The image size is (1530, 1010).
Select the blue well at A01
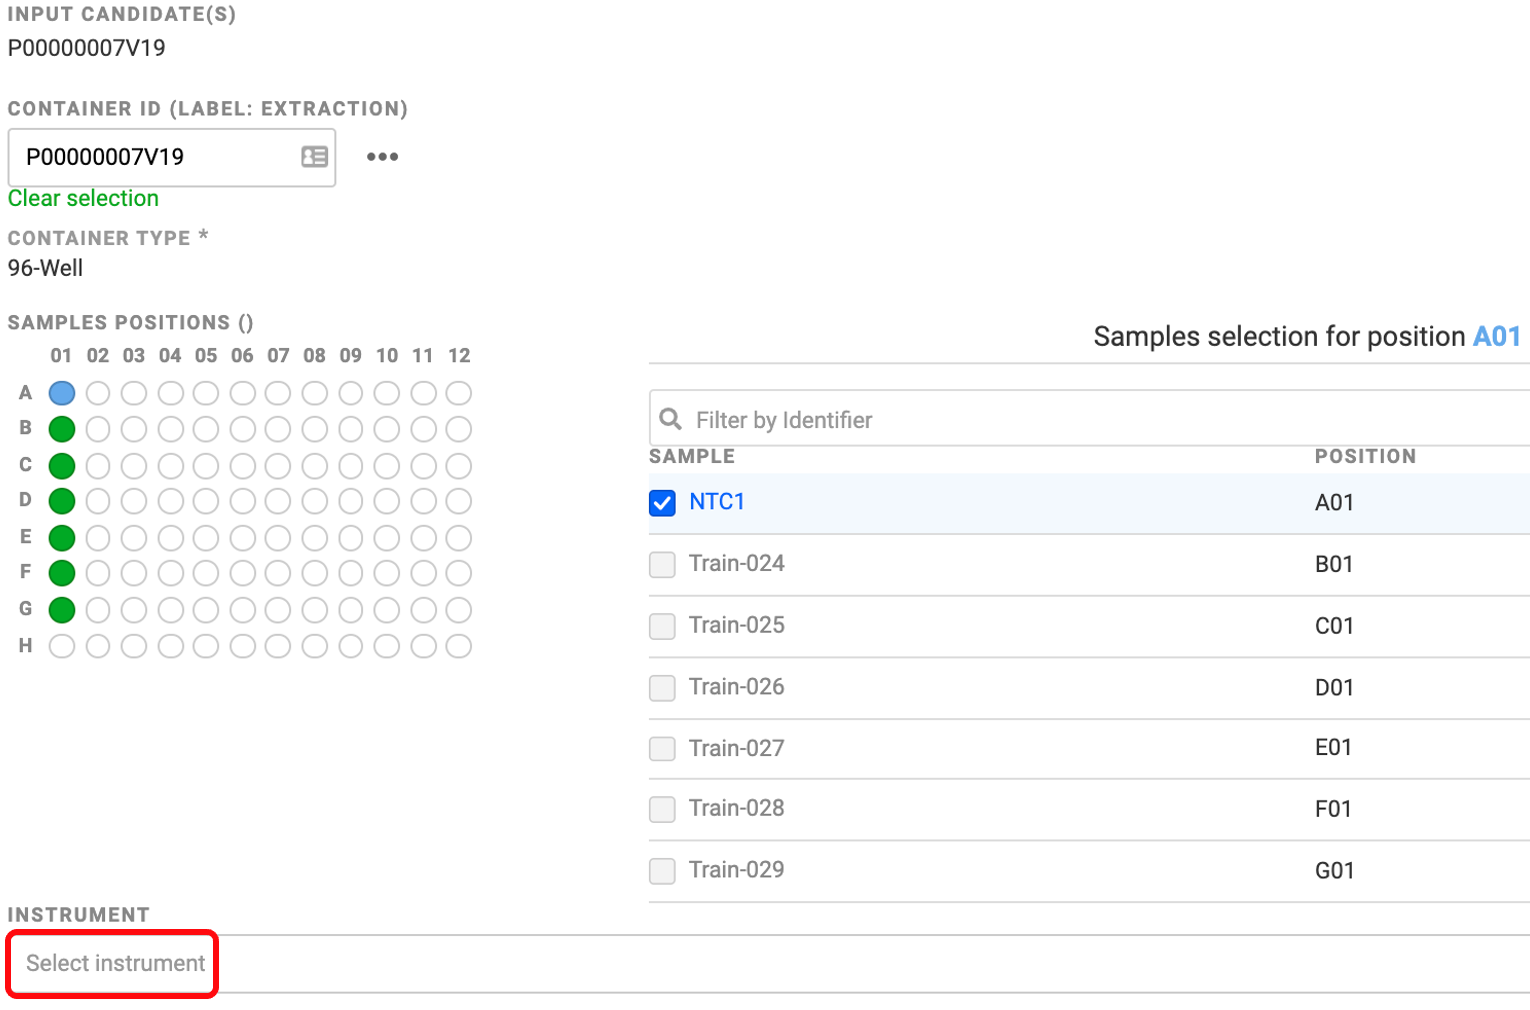(x=62, y=393)
